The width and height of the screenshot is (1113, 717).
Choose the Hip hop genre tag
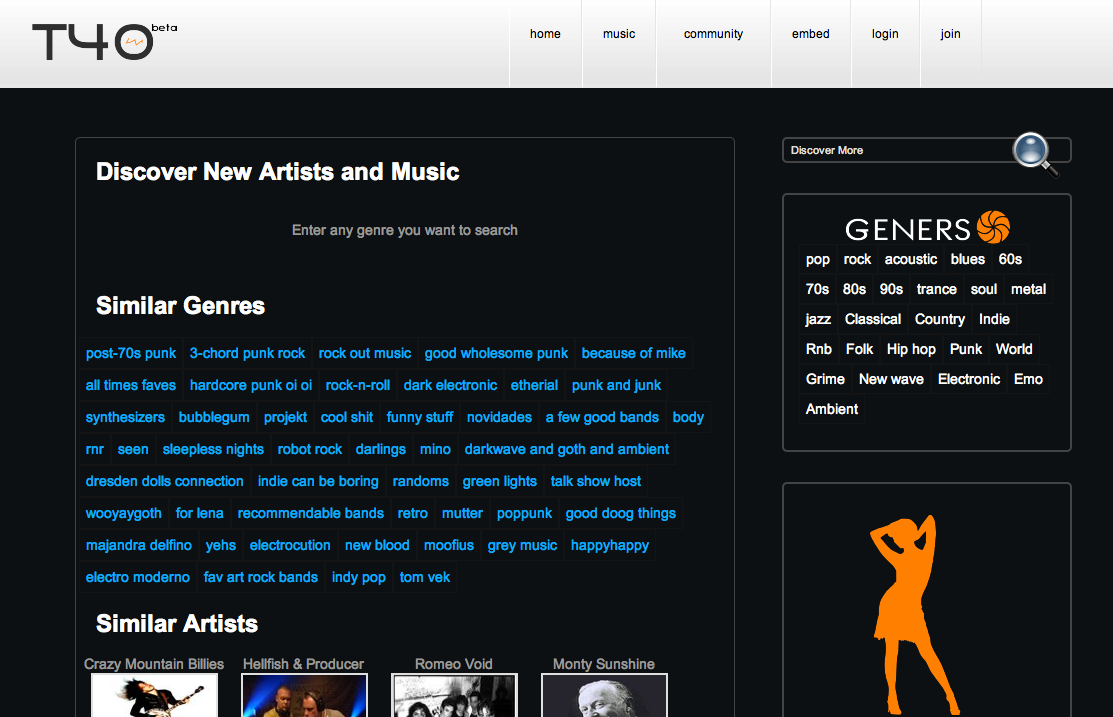click(x=911, y=349)
